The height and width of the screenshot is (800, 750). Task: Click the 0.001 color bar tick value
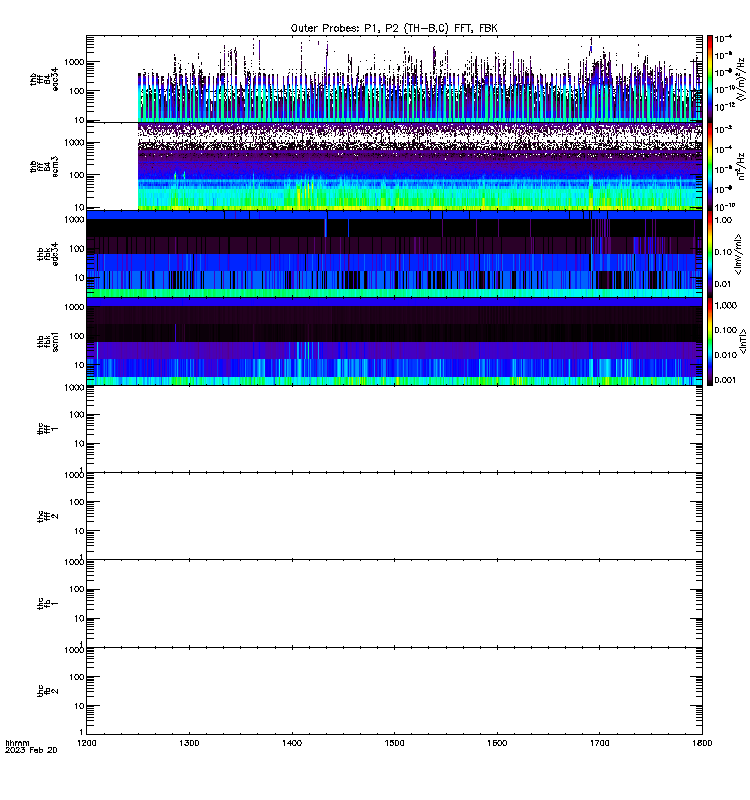[x=726, y=380]
